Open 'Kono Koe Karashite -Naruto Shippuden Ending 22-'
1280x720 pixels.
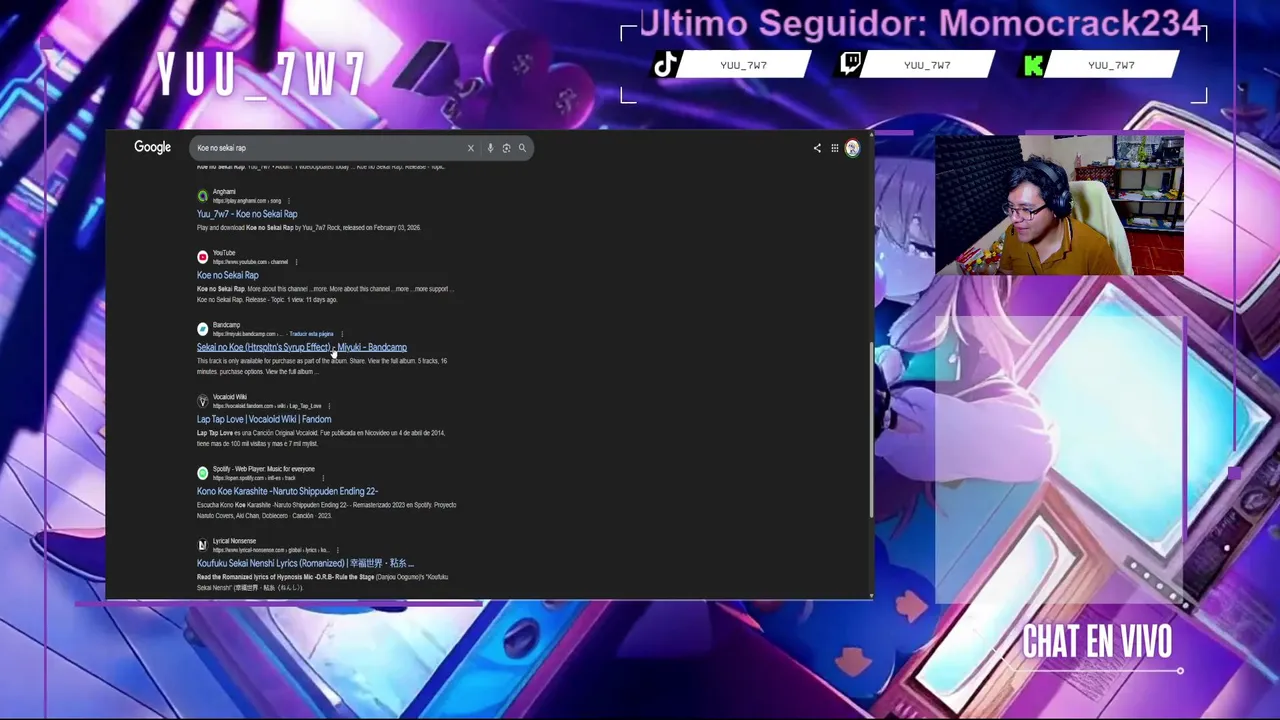click(x=287, y=491)
